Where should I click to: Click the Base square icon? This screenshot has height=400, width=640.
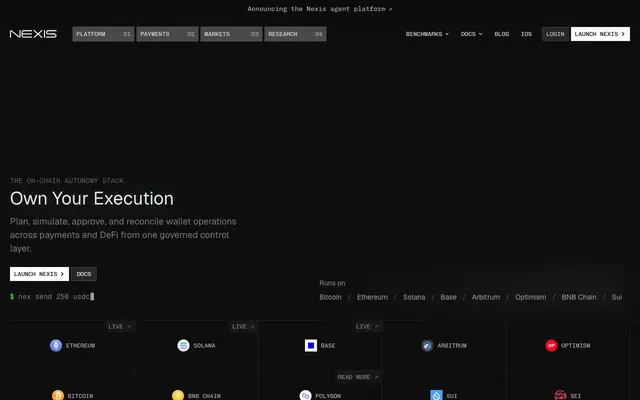tap(311, 345)
